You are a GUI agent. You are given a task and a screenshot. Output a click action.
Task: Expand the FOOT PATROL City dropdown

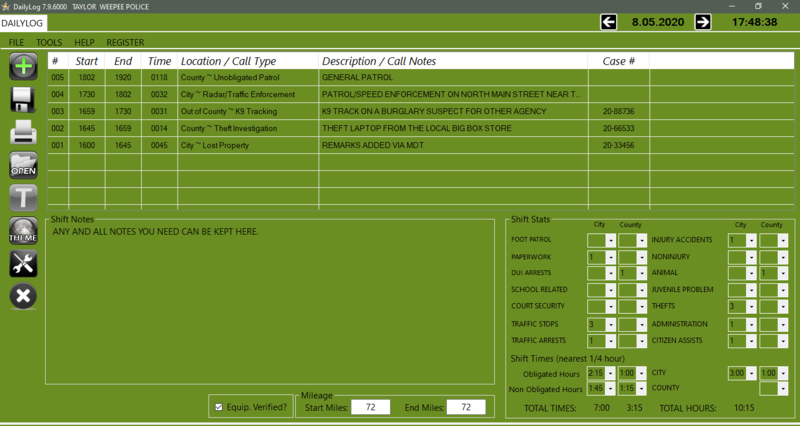tap(611, 240)
